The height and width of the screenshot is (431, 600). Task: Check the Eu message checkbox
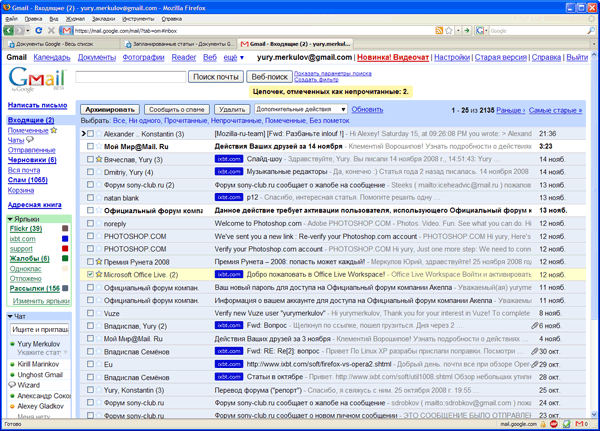click(90, 364)
